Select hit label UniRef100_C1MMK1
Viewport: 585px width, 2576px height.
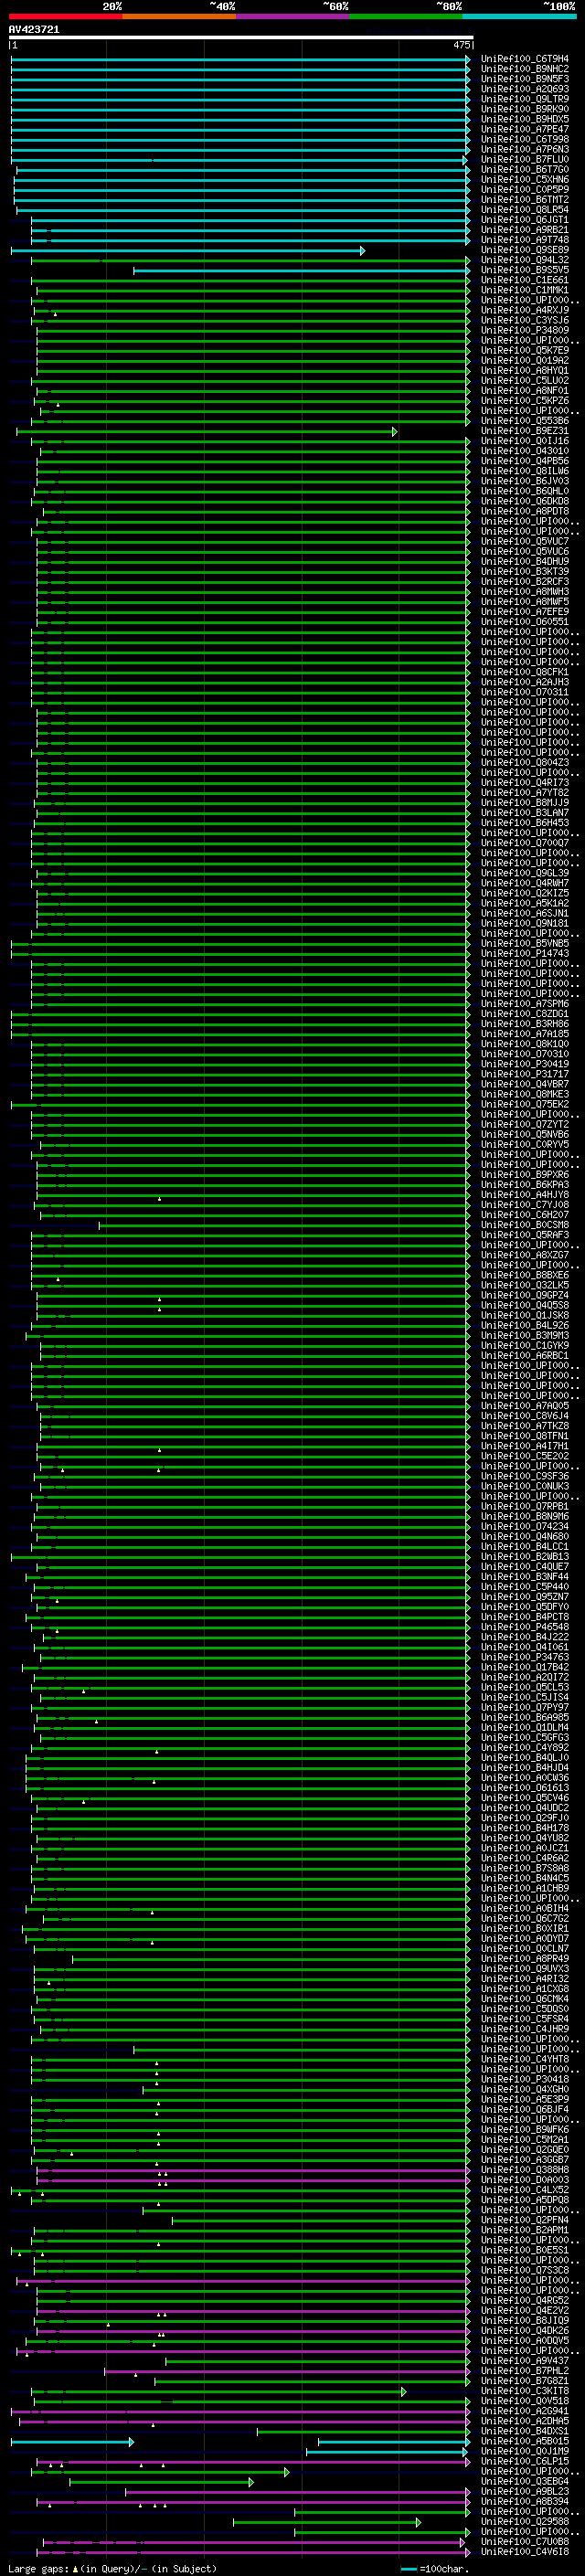point(525,290)
